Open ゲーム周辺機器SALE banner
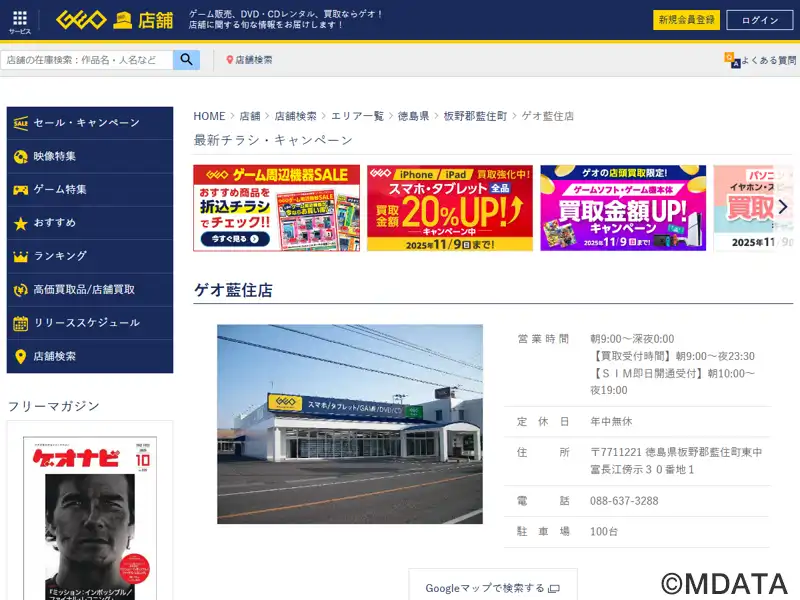Image resolution: width=800 pixels, height=600 pixels. 277,208
